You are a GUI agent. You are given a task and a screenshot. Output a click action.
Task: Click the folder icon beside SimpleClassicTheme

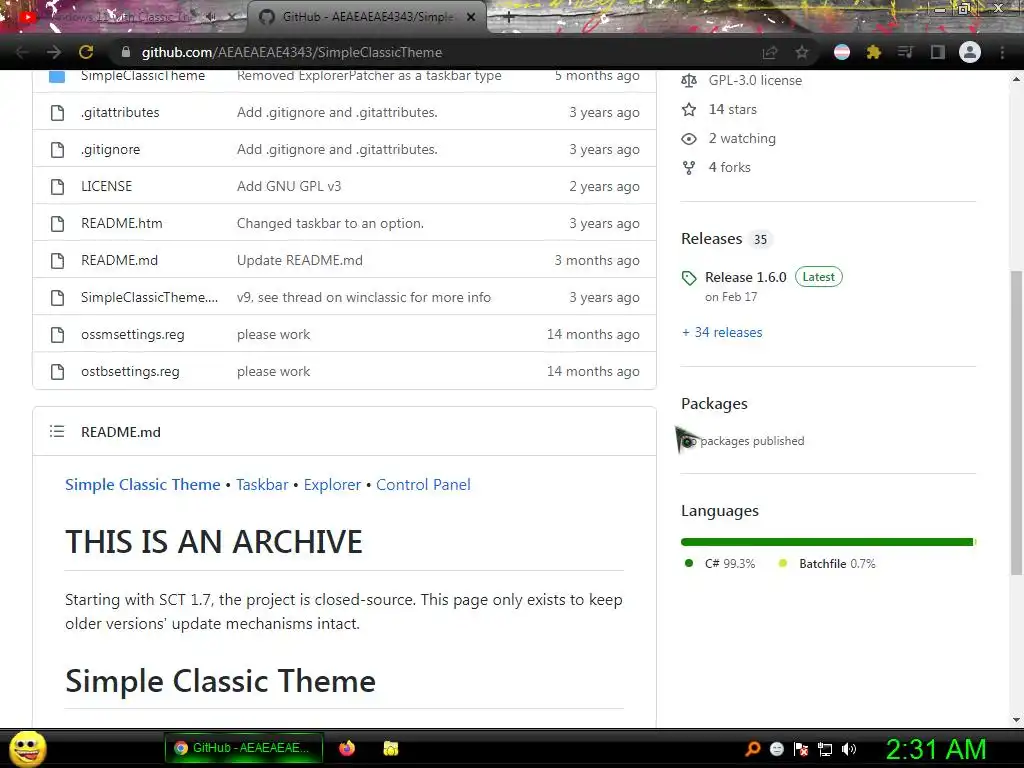[x=57, y=76]
